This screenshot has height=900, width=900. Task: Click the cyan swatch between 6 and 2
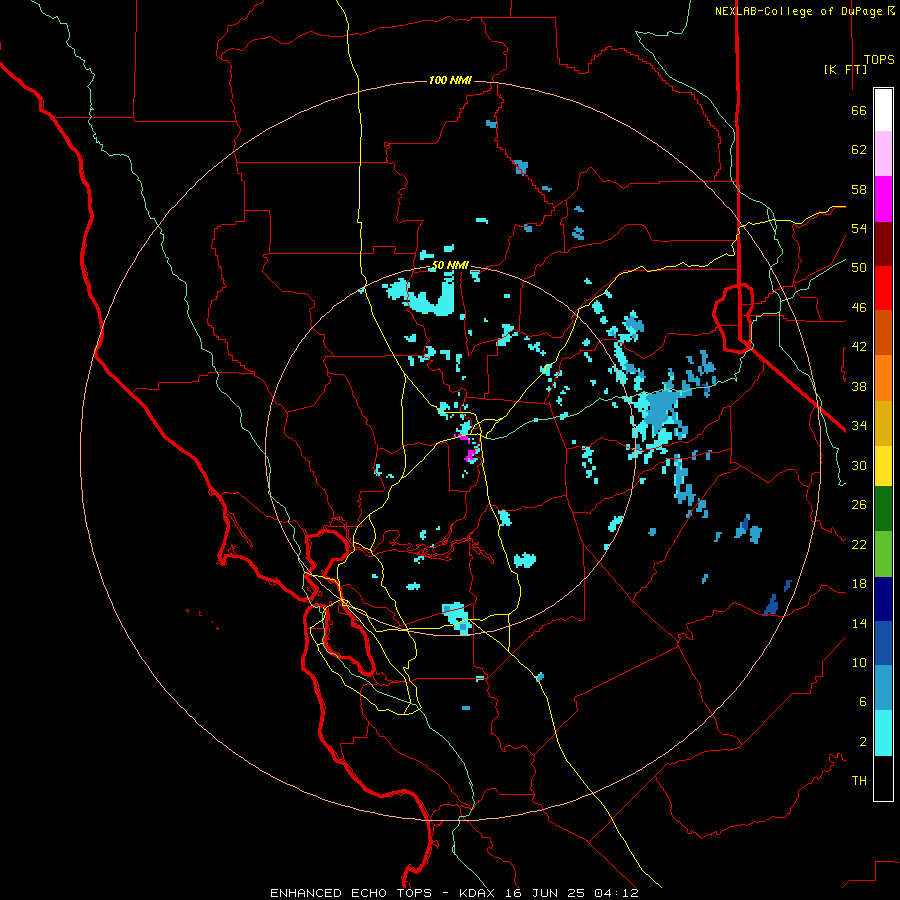tap(883, 733)
